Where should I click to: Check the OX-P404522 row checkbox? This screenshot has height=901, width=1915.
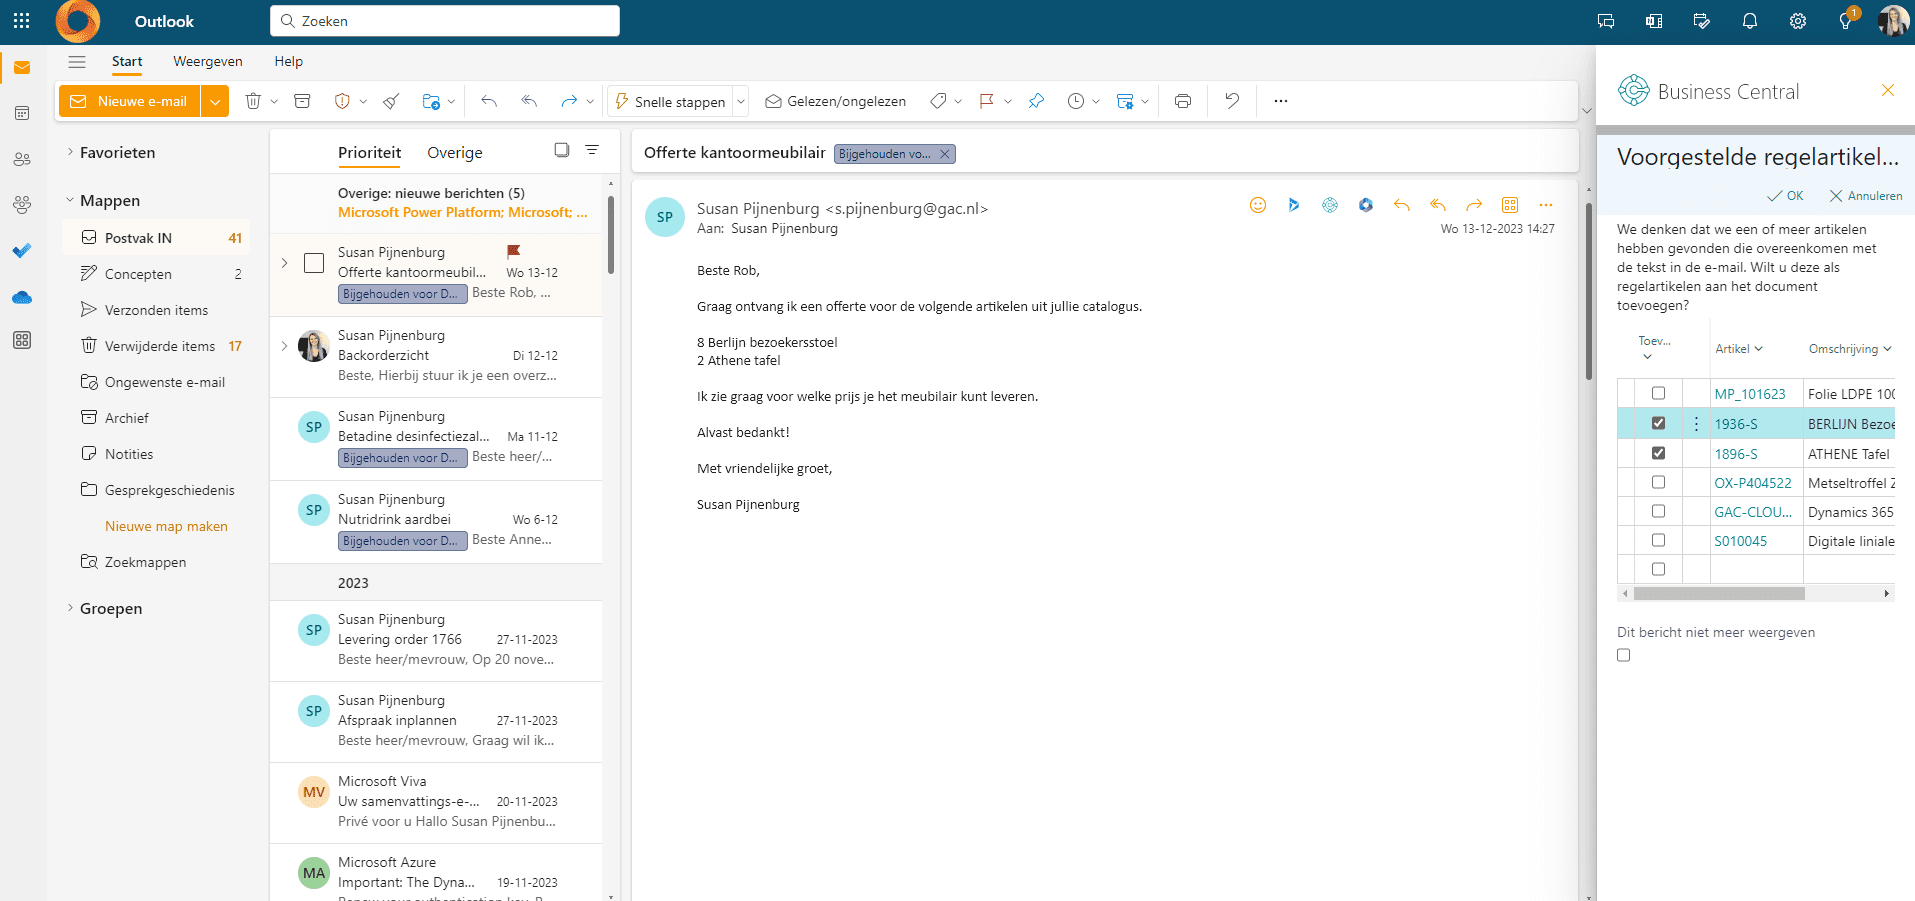(1659, 482)
